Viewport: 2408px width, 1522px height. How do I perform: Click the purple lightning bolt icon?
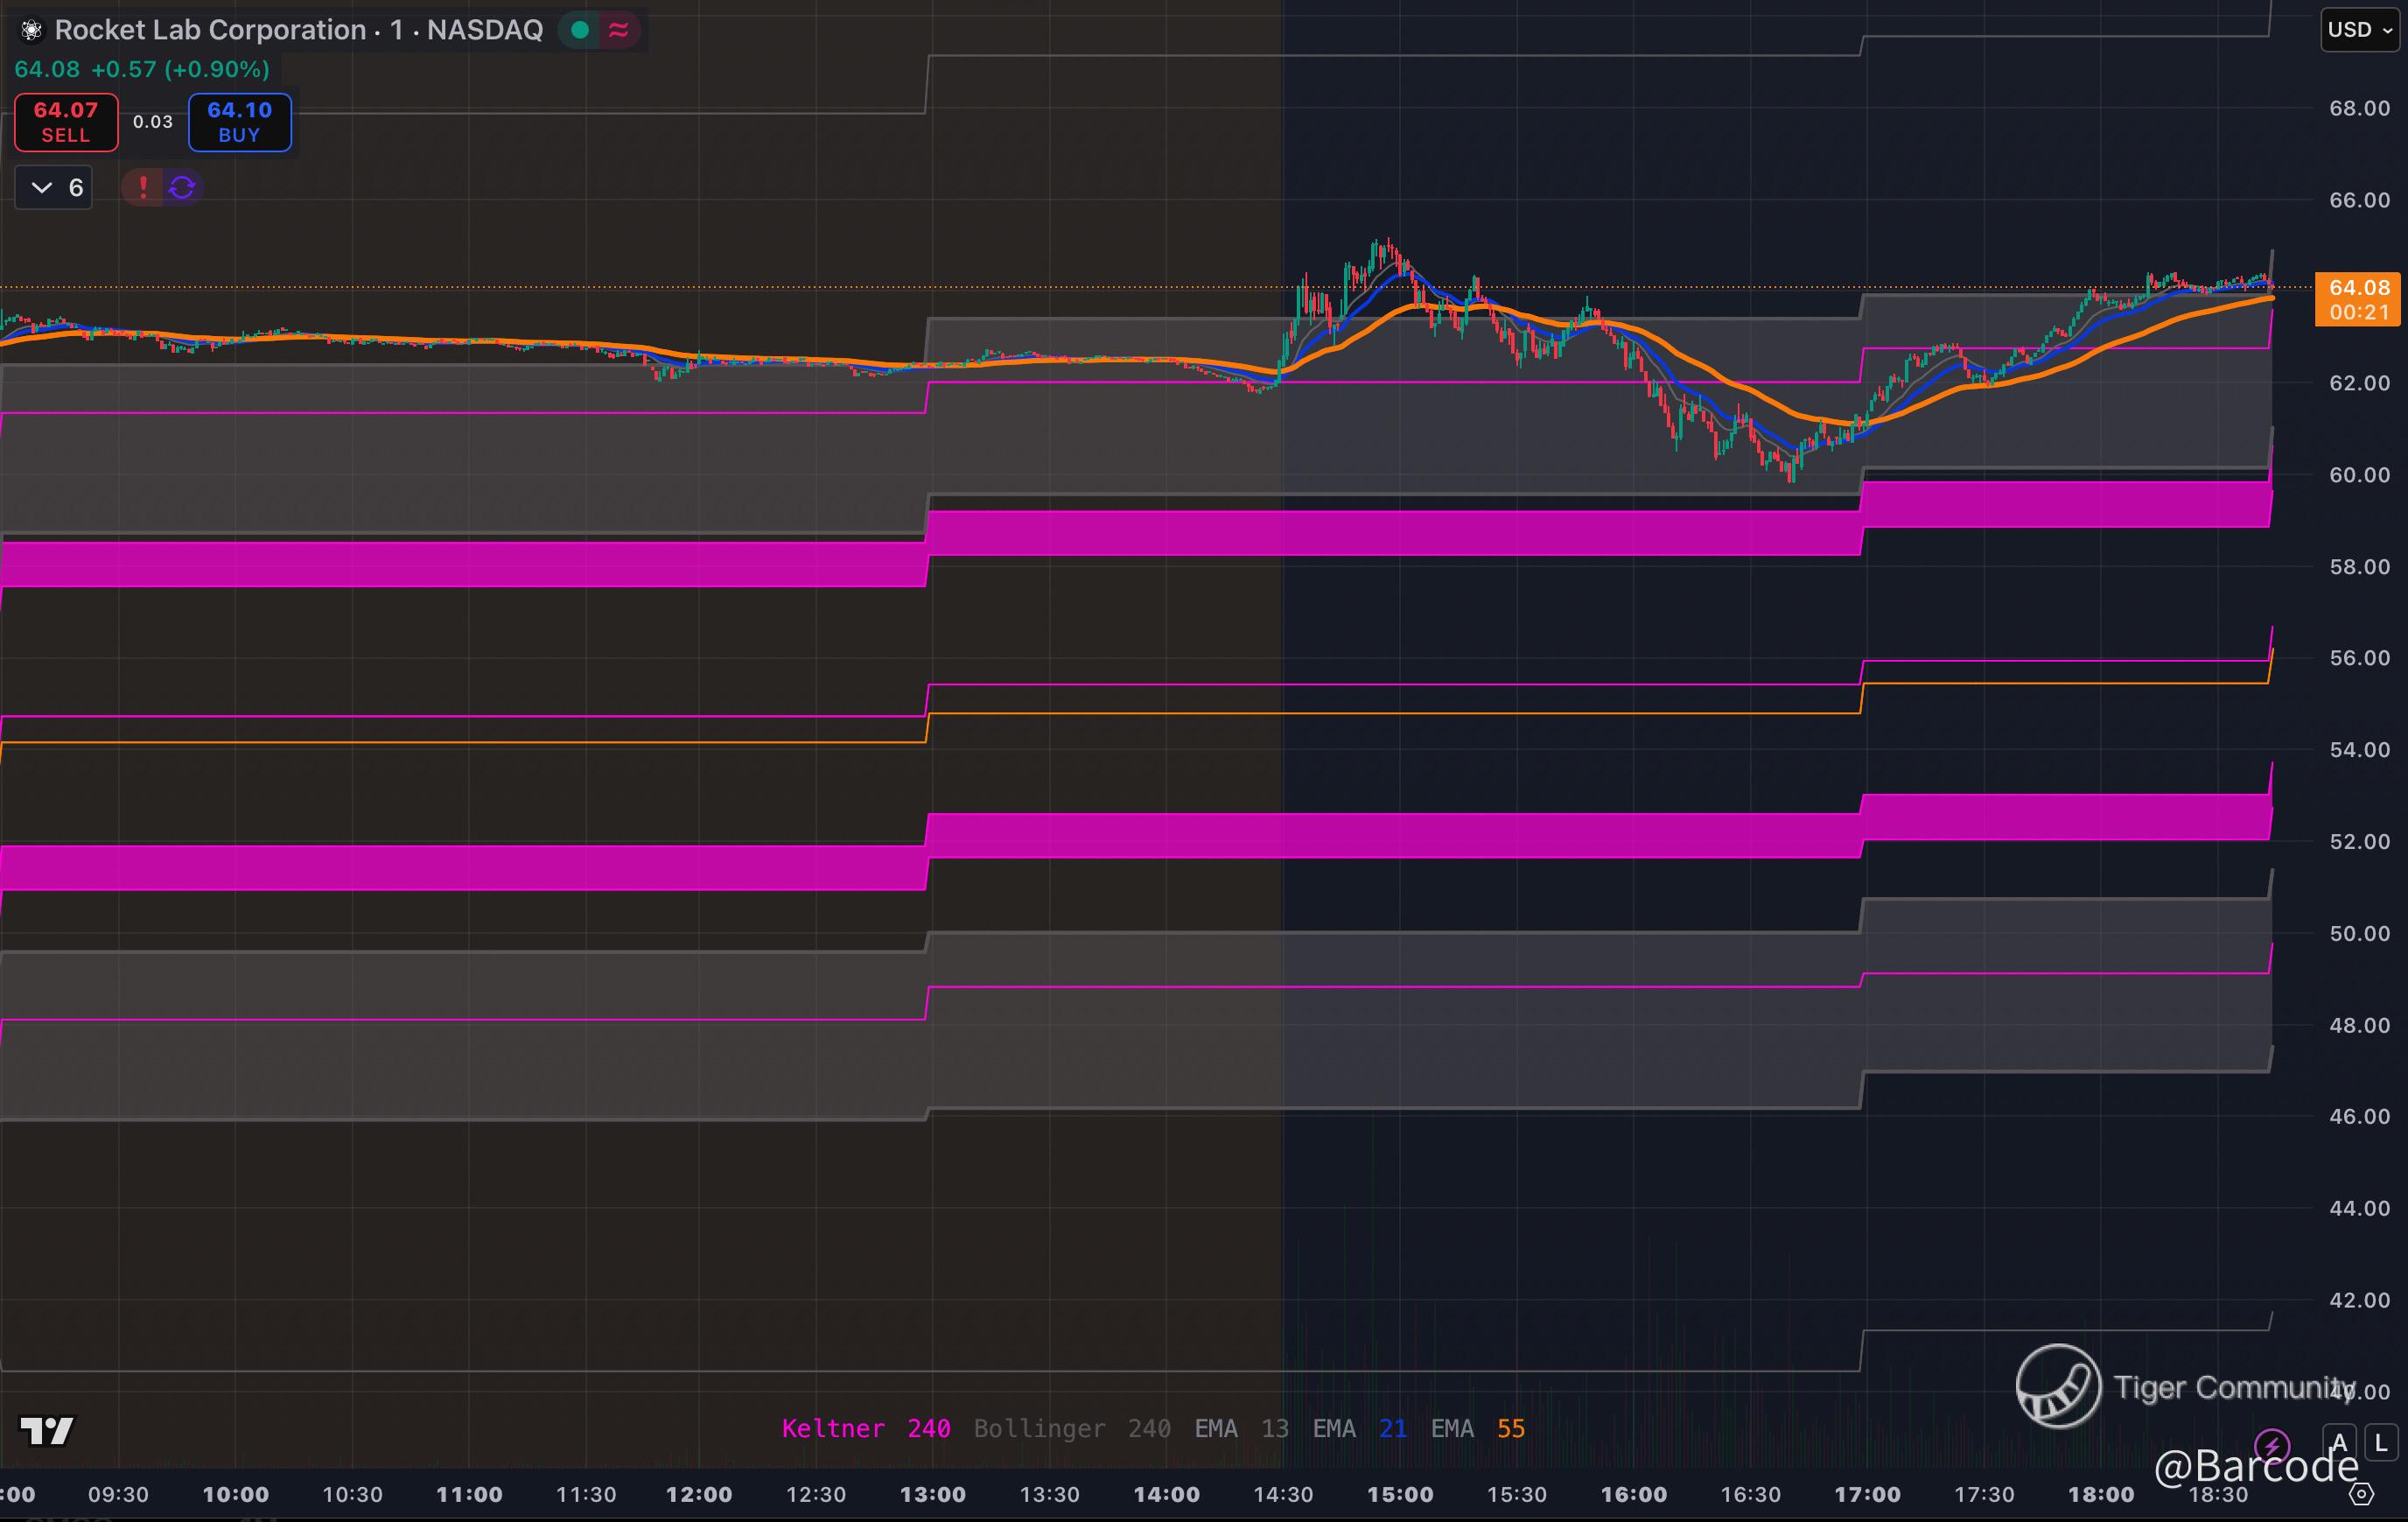(x=2272, y=1445)
